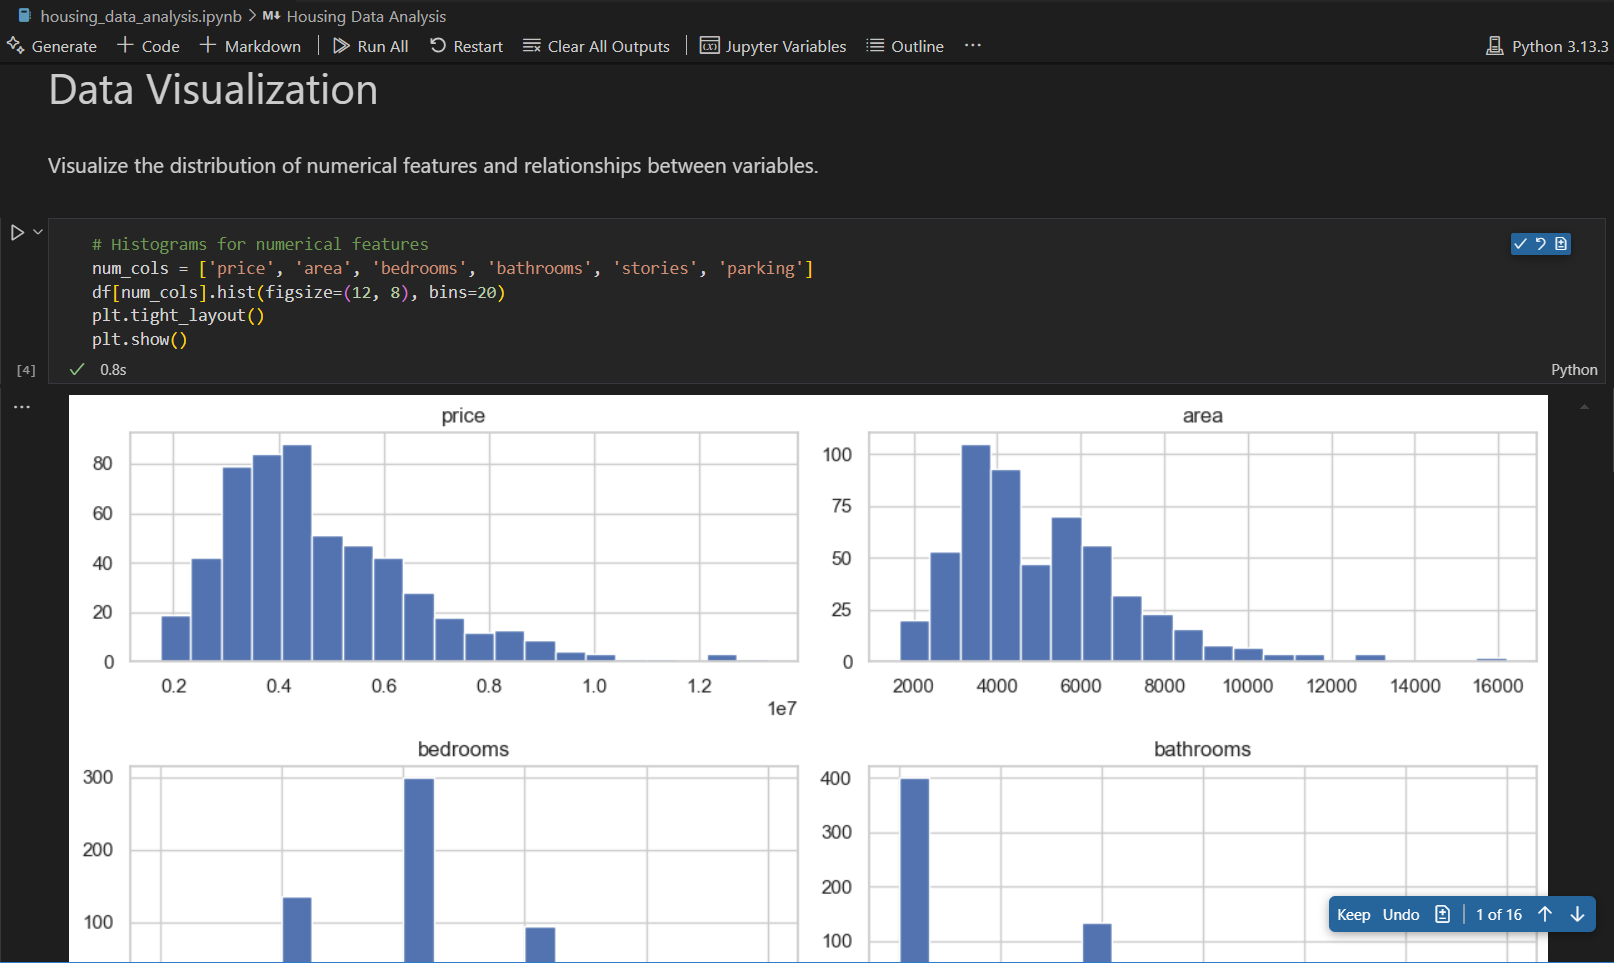Click the Python 3.13.3 kernel picker
The image size is (1614, 963).
1546,46
